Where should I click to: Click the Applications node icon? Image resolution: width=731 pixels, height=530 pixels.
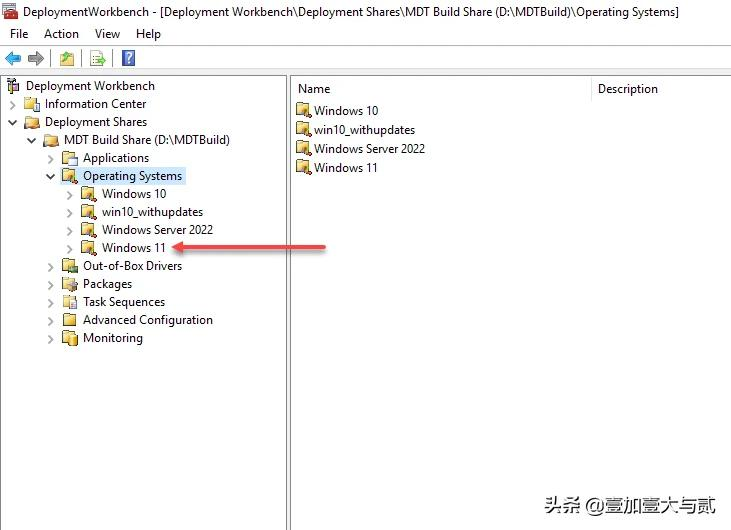pos(69,158)
